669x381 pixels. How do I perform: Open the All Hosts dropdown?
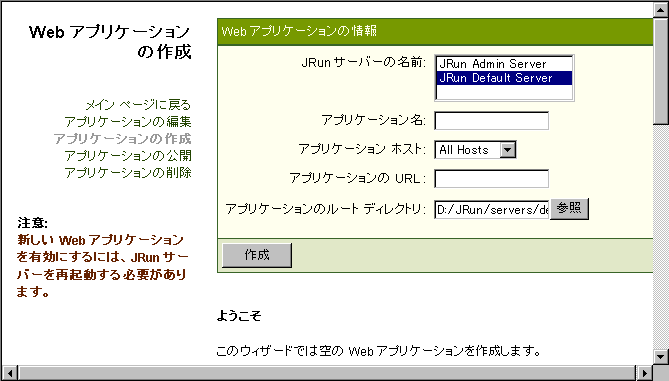[x=475, y=150]
